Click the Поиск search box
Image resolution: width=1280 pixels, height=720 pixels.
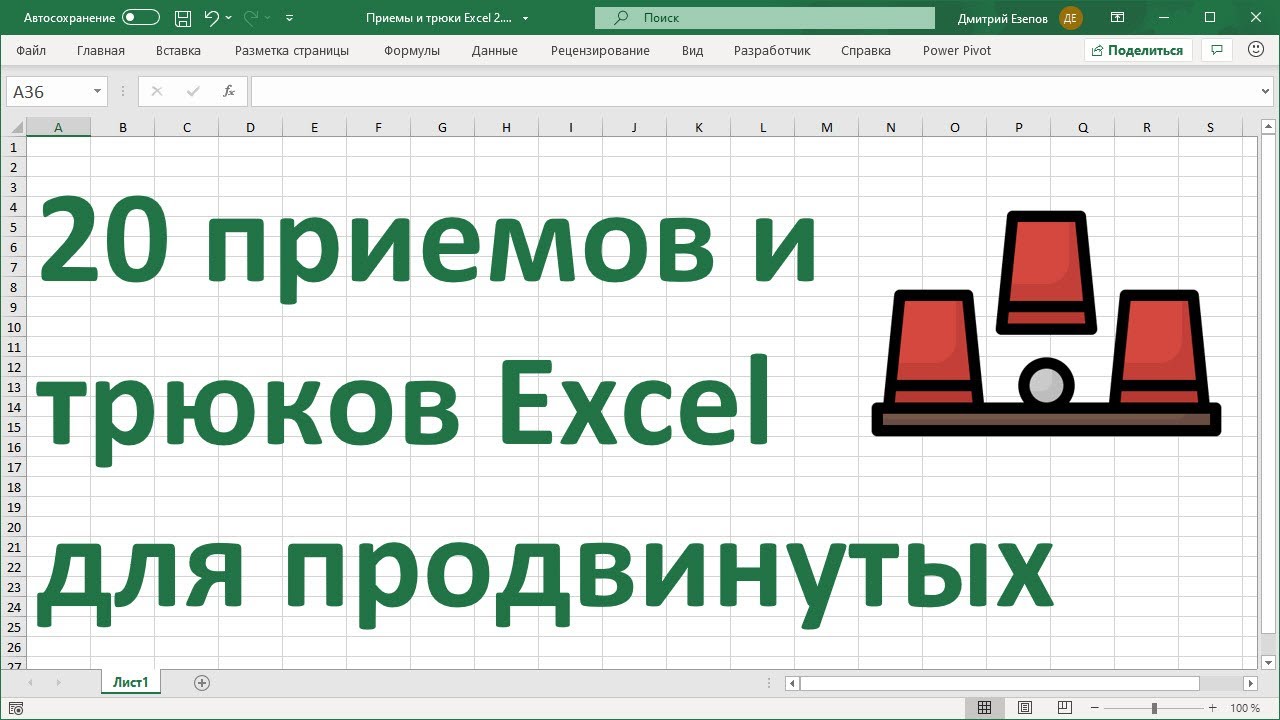pyautogui.click(x=765, y=18)
